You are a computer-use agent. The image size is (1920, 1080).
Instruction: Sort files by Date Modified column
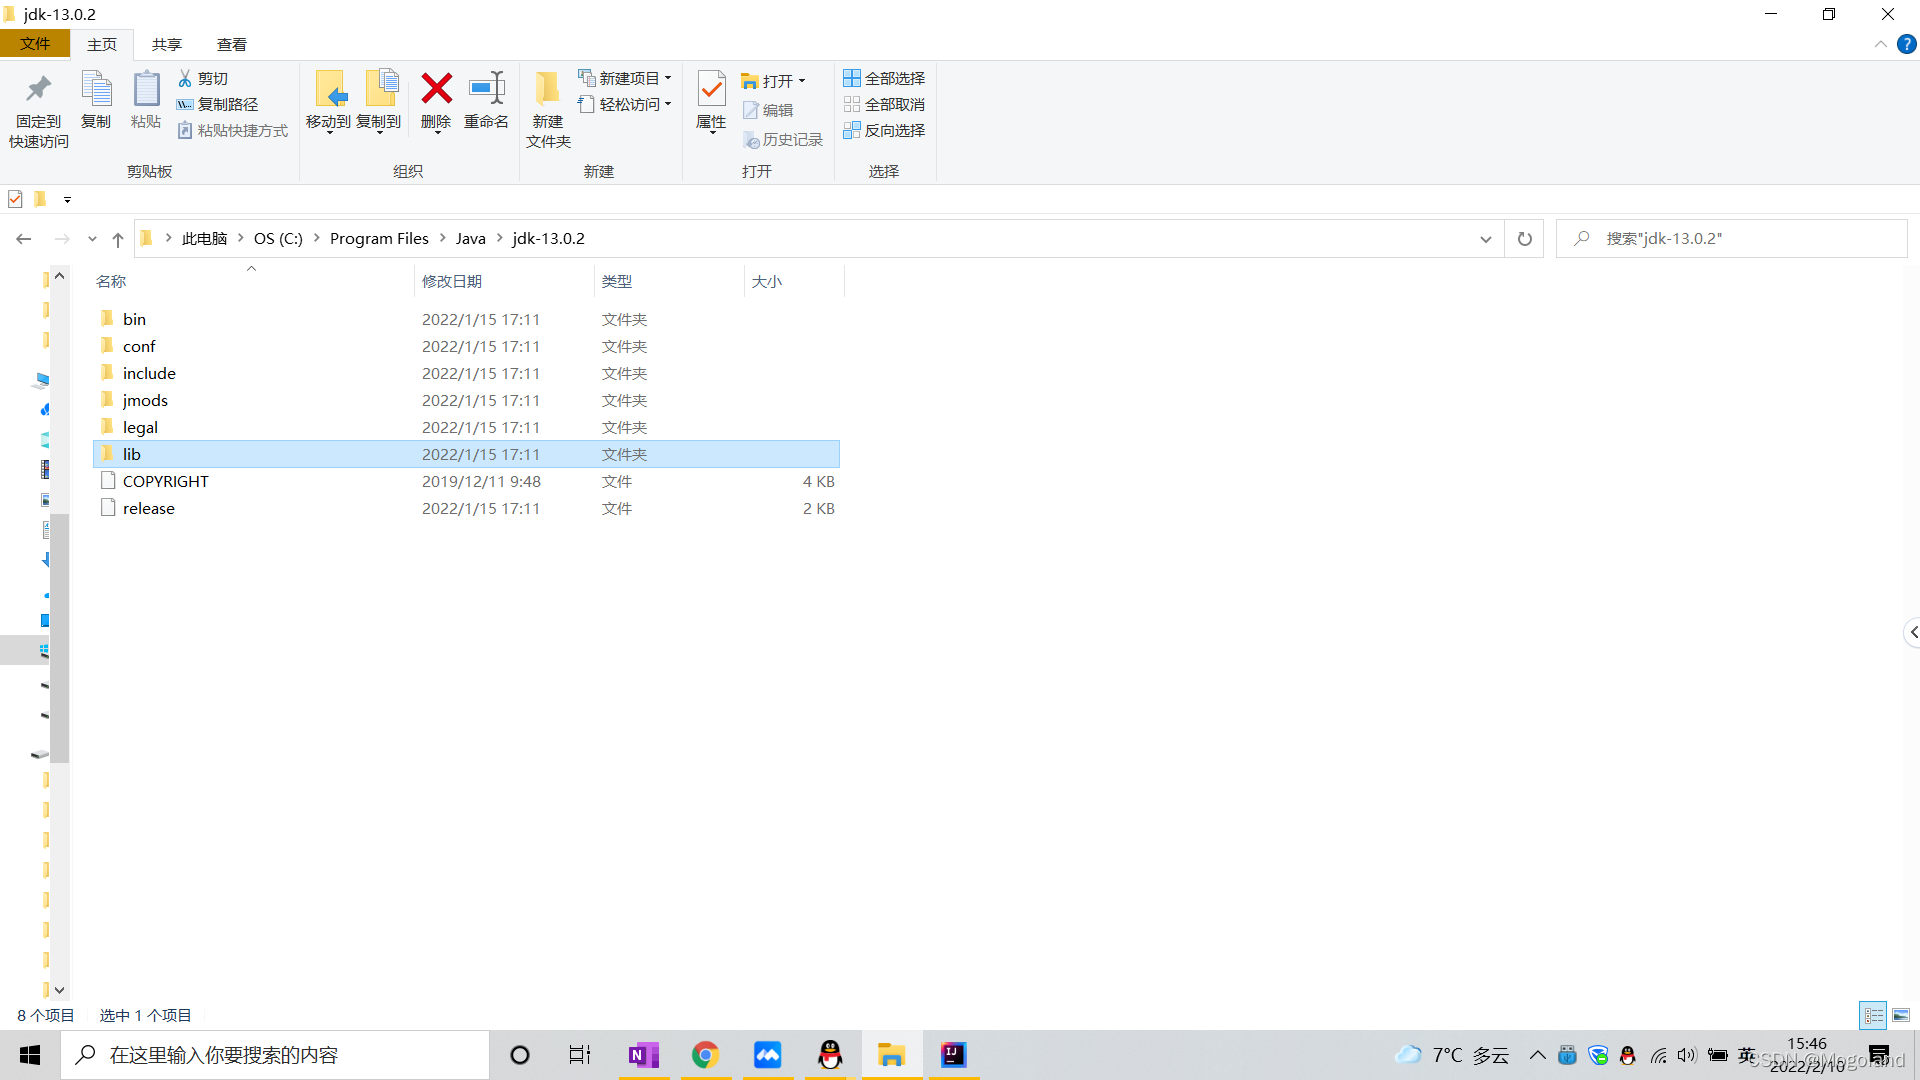tap(452, 281)
